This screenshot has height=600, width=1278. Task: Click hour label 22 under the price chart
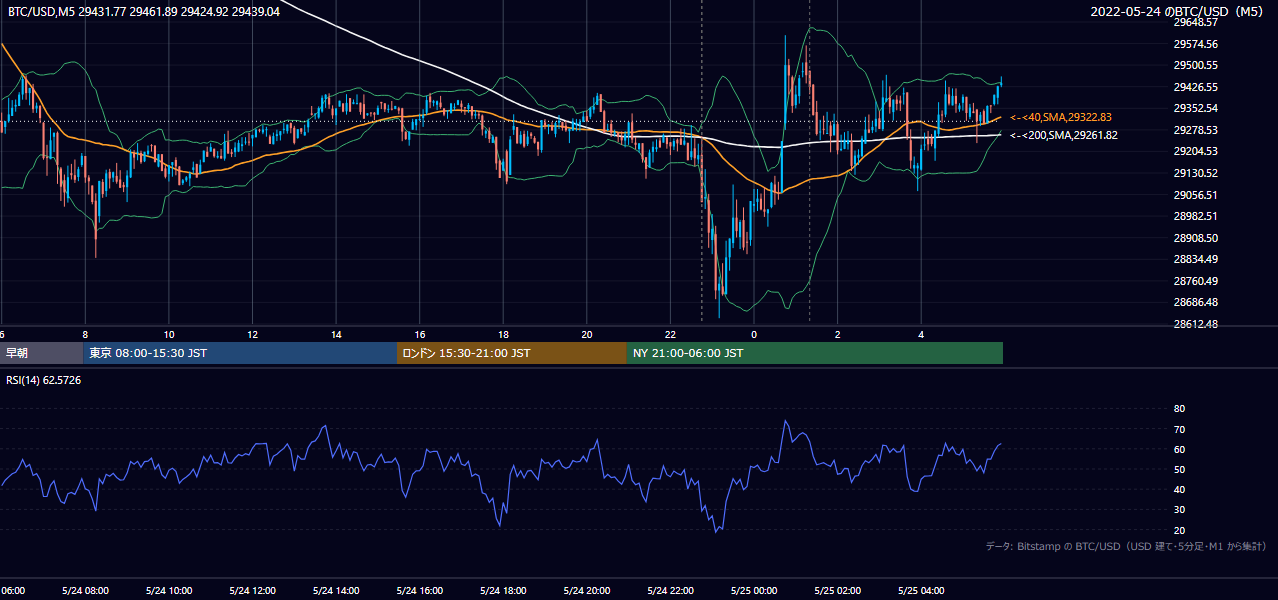(x=670, y=334)
